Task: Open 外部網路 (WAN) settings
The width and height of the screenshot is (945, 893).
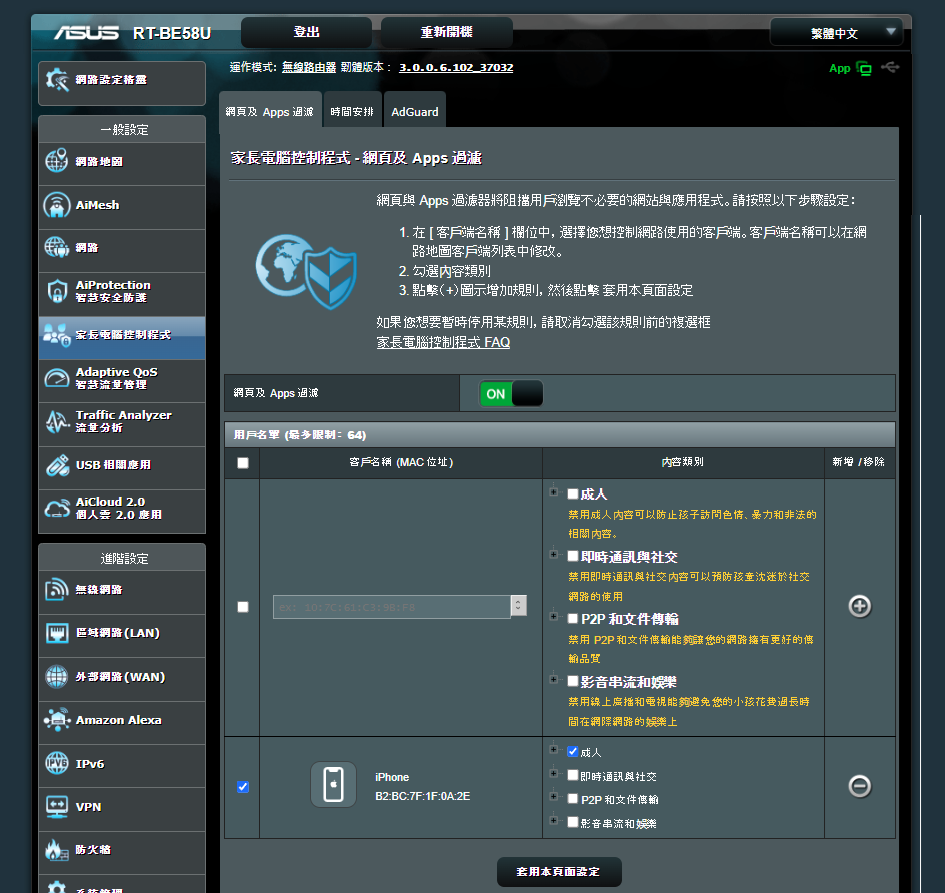Action: pyautogui.click(x=122, y=677)
